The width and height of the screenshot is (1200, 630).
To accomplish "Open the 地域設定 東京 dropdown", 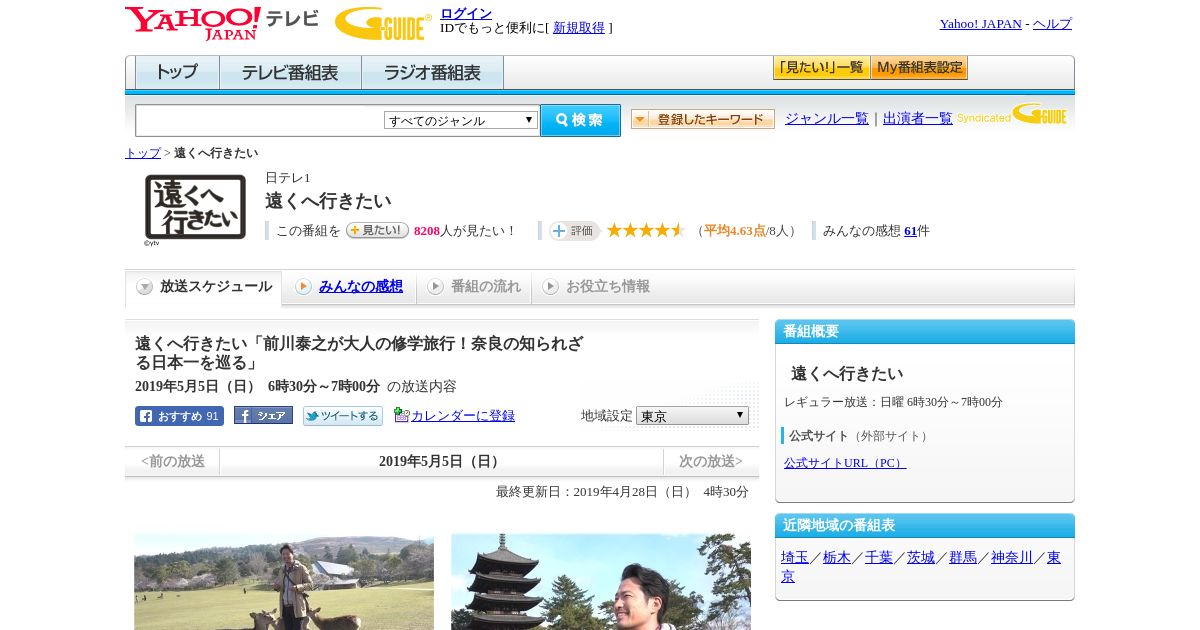I will pyautogui.click(x=692, y=415).
